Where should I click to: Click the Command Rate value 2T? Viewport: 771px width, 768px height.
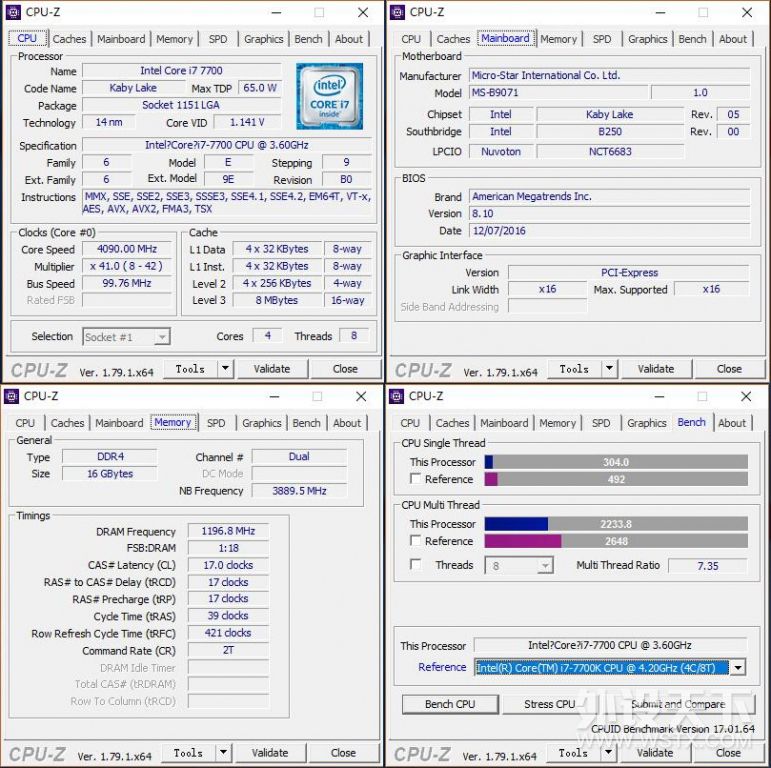[228, 650]
